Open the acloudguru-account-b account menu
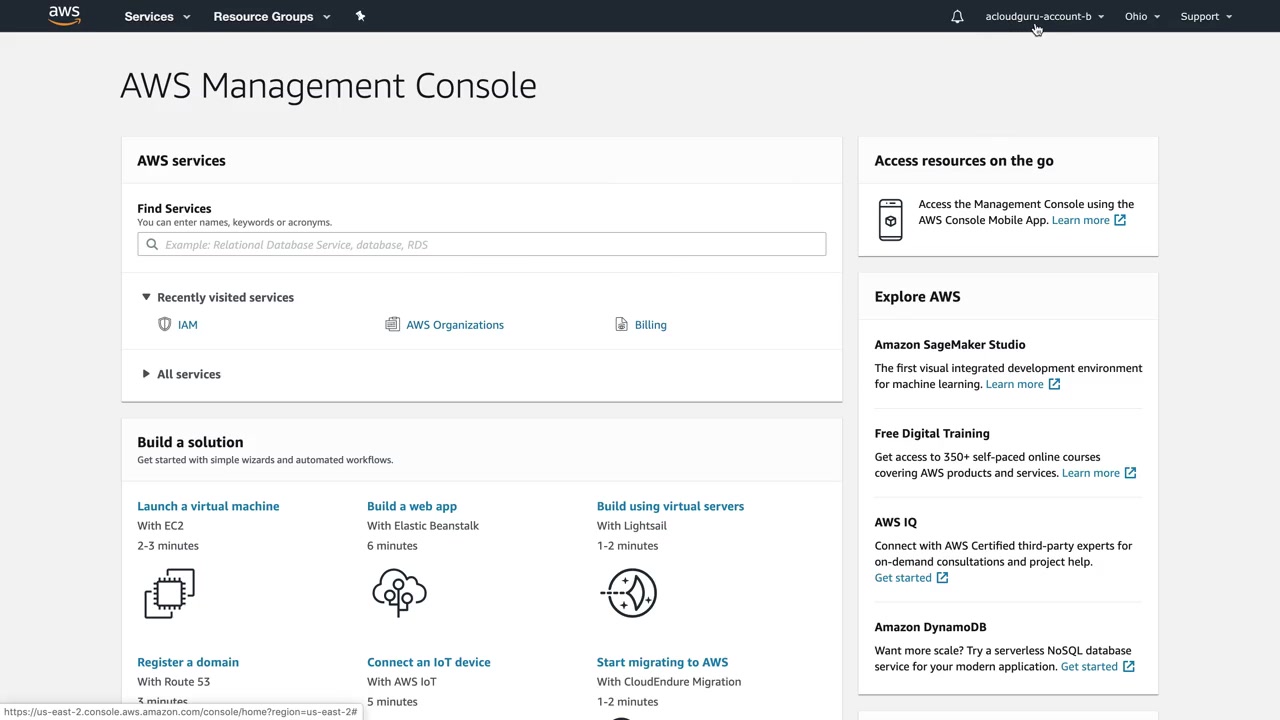 [x=1044, y=16]
